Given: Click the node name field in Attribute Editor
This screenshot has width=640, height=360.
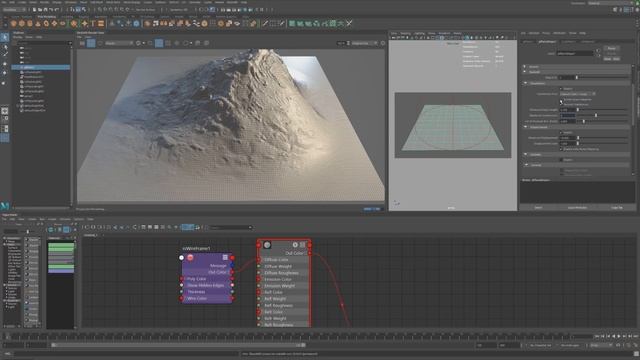Looking at the screenshot, I should point(575,53).
